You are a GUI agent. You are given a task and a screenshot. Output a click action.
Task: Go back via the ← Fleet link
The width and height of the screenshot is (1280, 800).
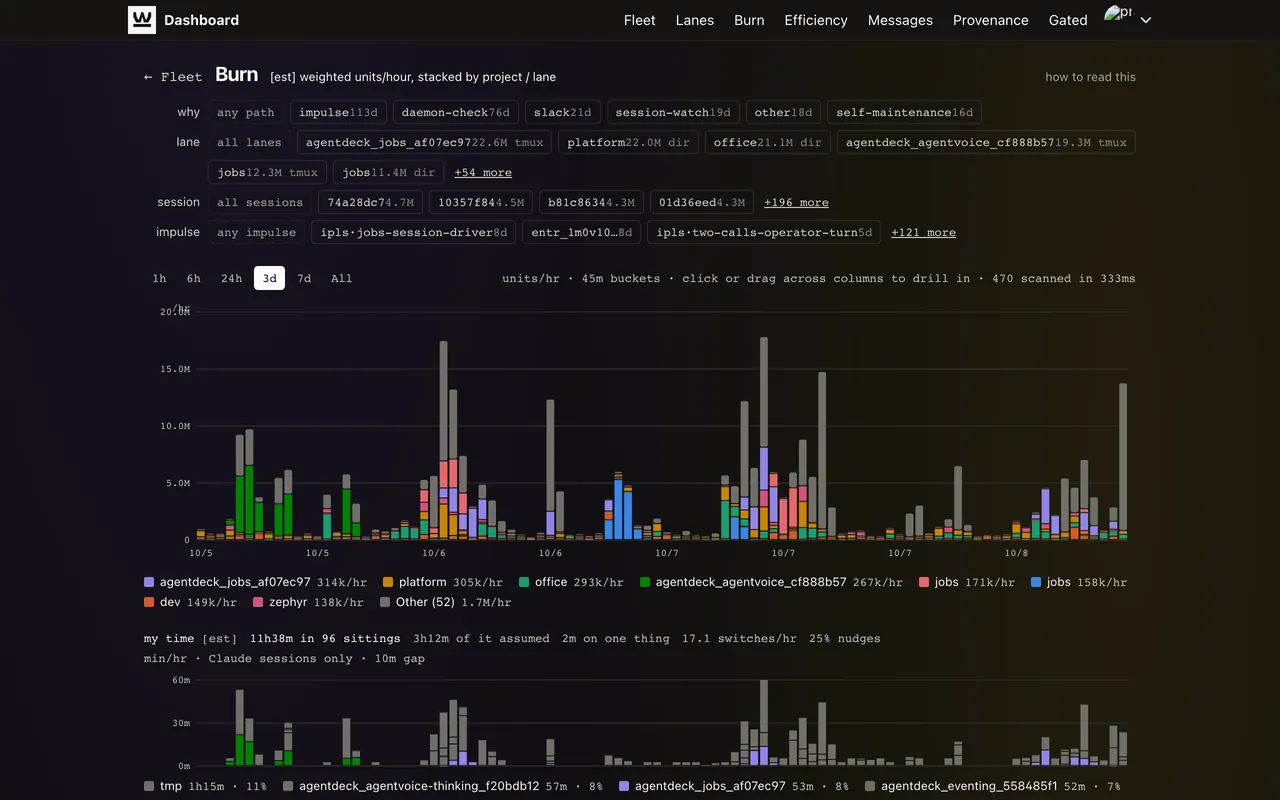(173, 77)
